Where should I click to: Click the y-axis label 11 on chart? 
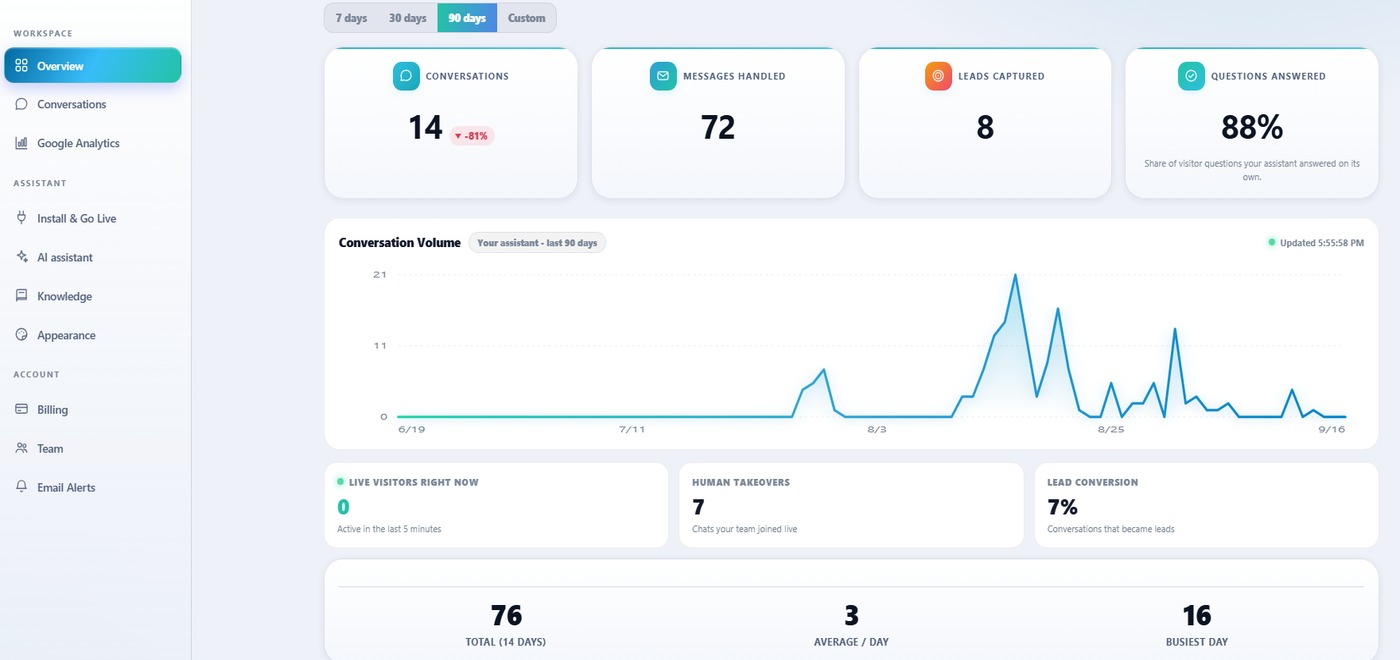click(x=379, y=346)
